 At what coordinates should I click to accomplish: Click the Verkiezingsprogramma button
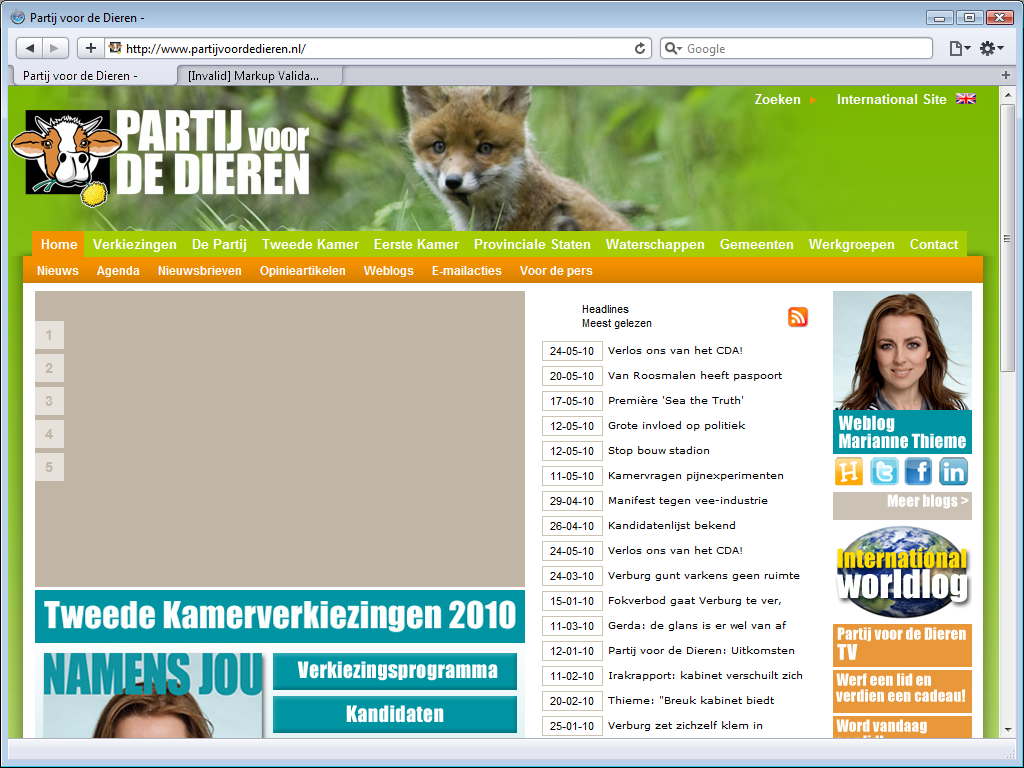point(395,671)
